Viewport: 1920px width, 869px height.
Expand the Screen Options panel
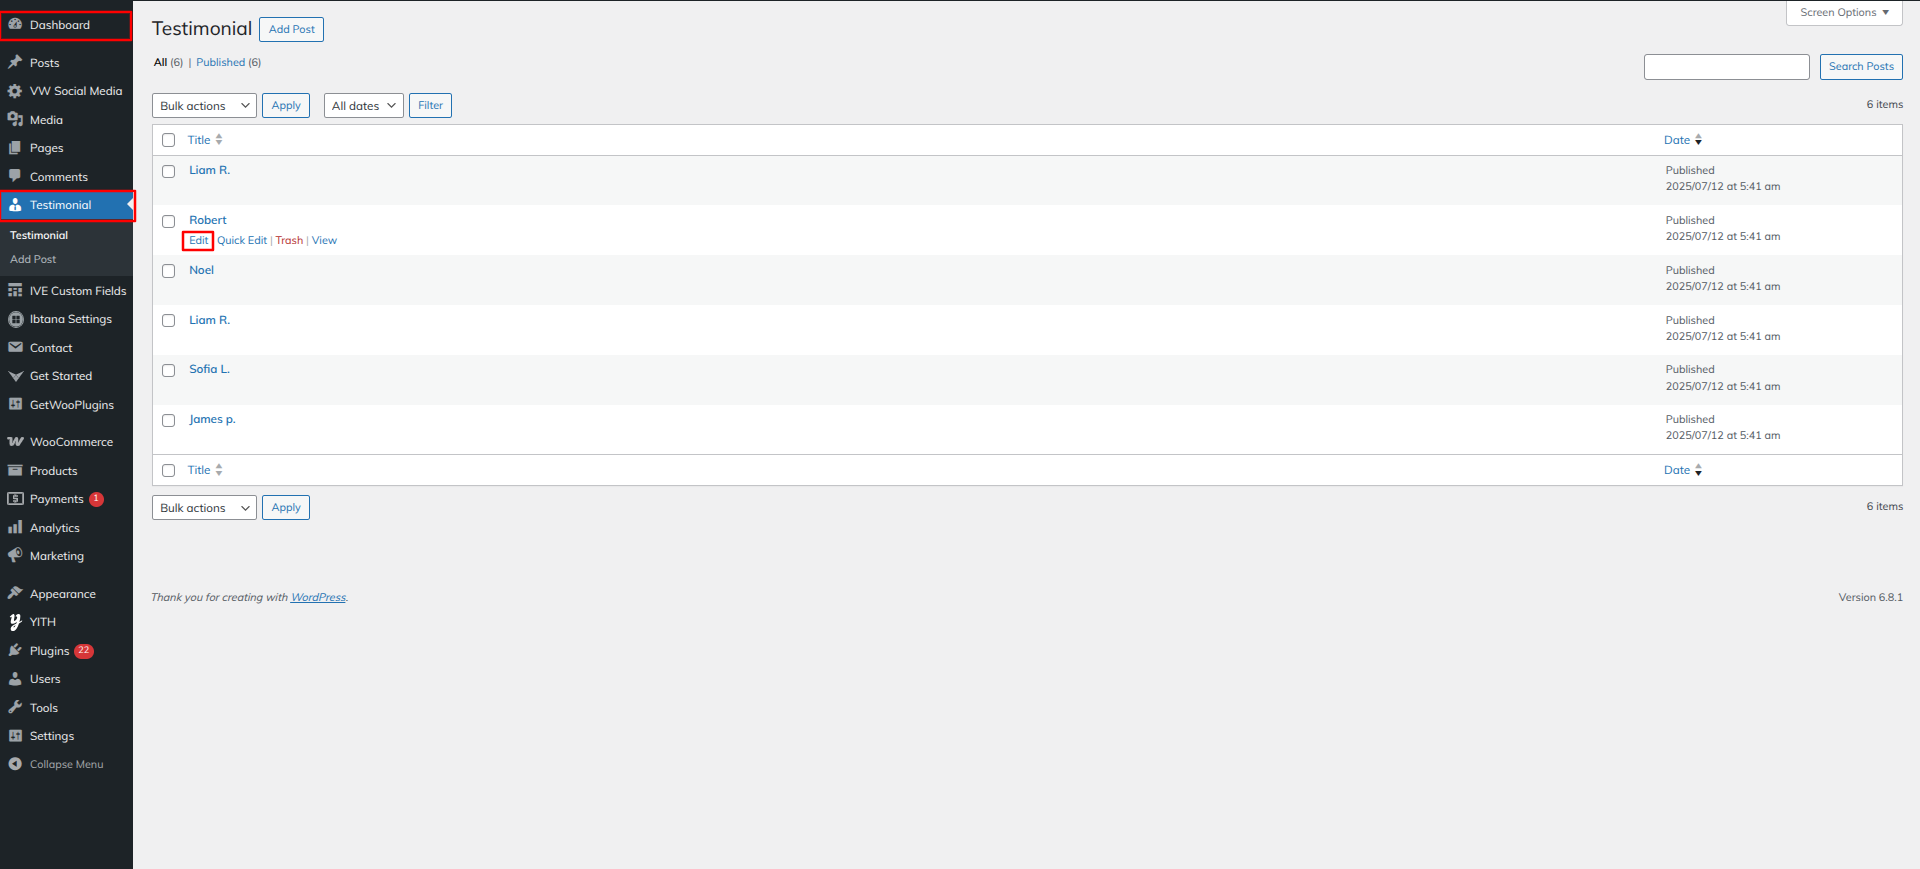tap(1843, 12)
